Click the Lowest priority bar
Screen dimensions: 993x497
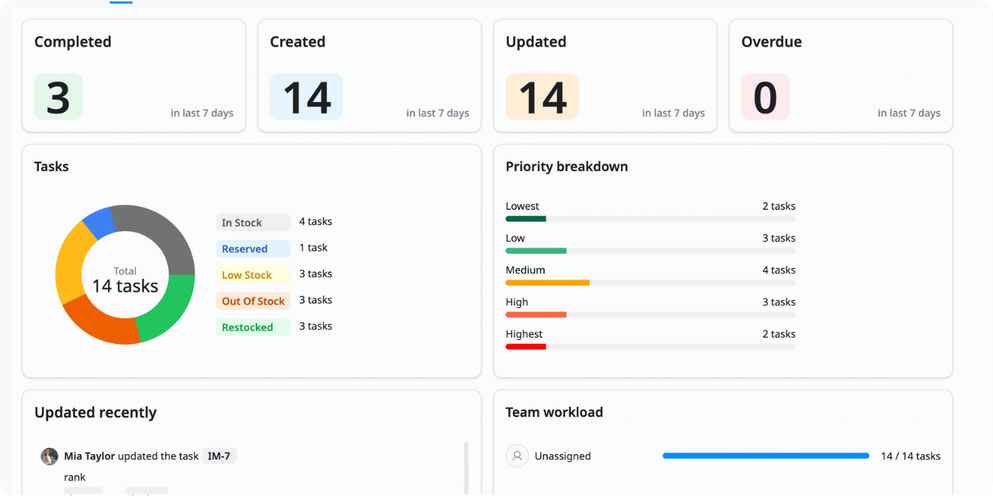click(650, 218)
